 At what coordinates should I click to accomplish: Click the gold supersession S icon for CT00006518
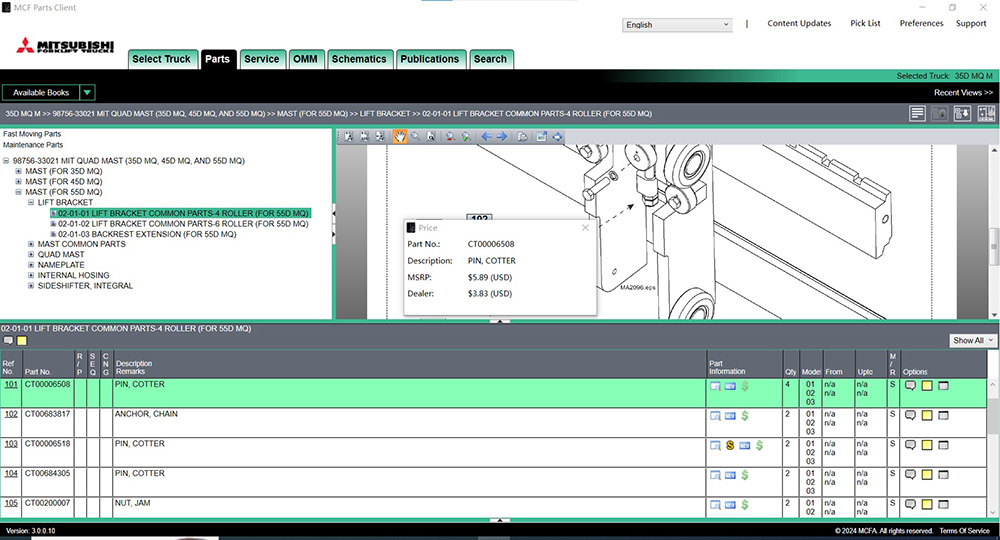[730, 446]
